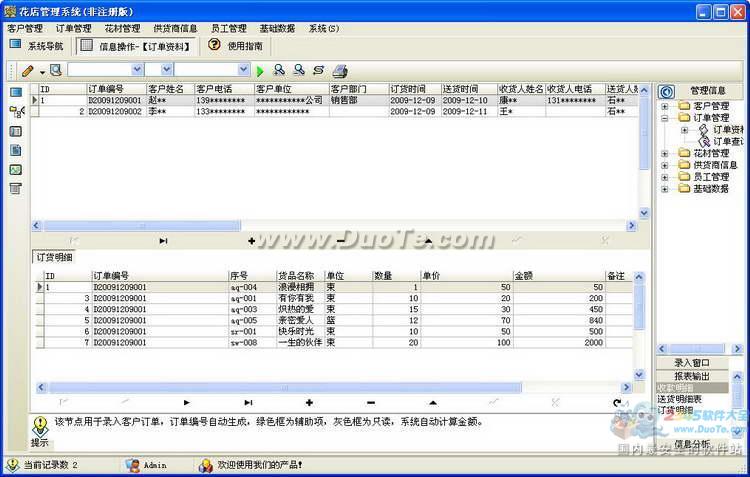The height and width of the screenshot is (477, 750).
Task: Click the green run query arrow
Action: click(260, 71)
